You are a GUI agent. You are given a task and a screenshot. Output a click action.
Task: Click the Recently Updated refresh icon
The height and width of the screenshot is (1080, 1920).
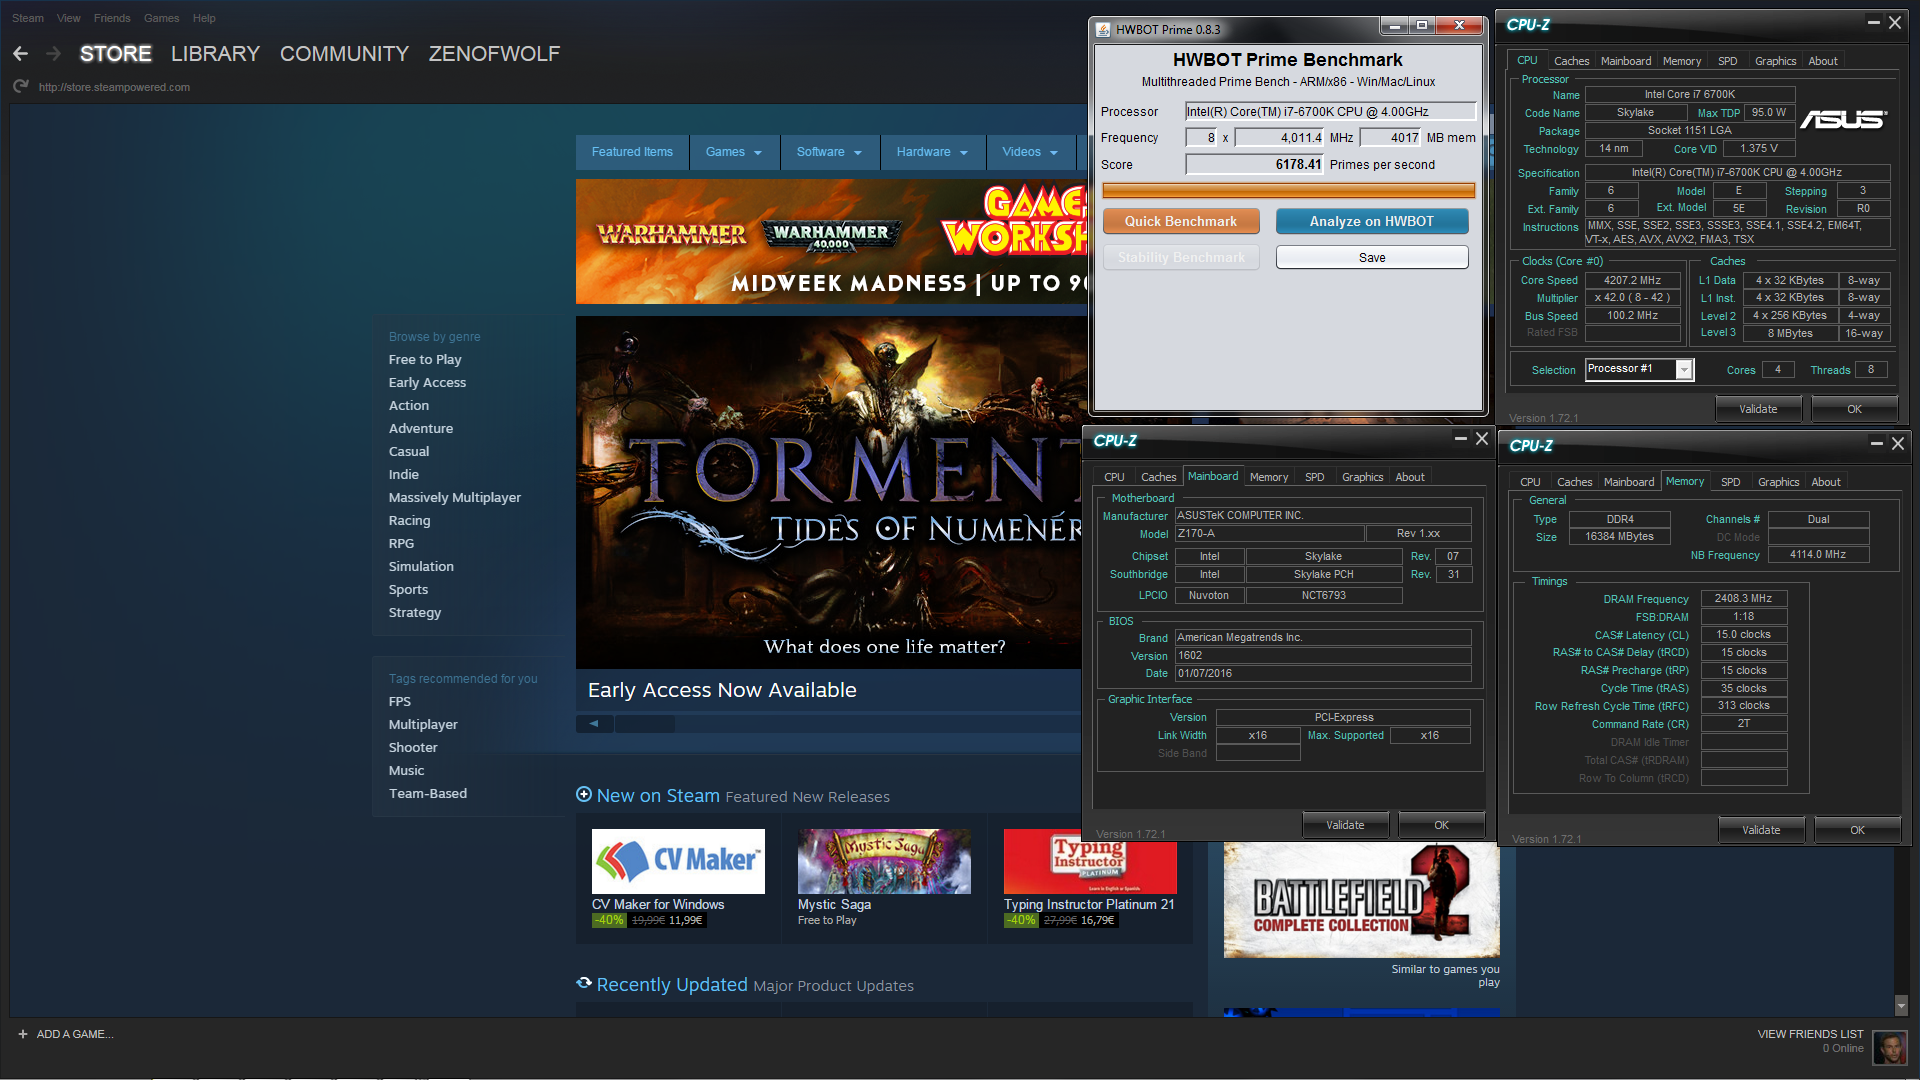click(584, 984)
